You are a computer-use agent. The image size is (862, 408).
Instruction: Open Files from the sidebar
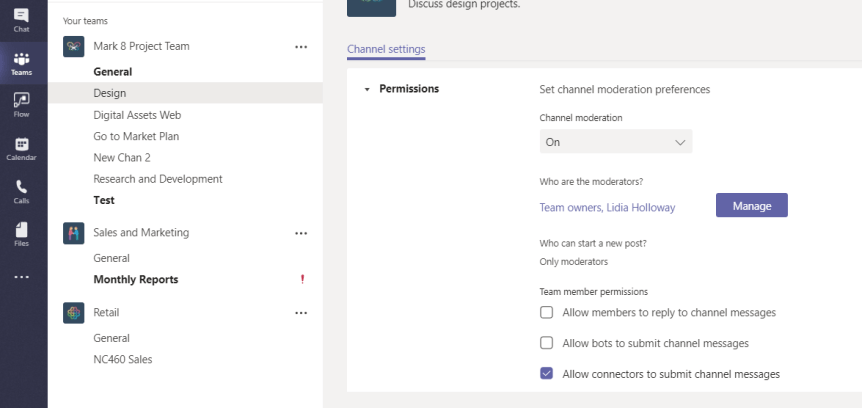(21, 234)
